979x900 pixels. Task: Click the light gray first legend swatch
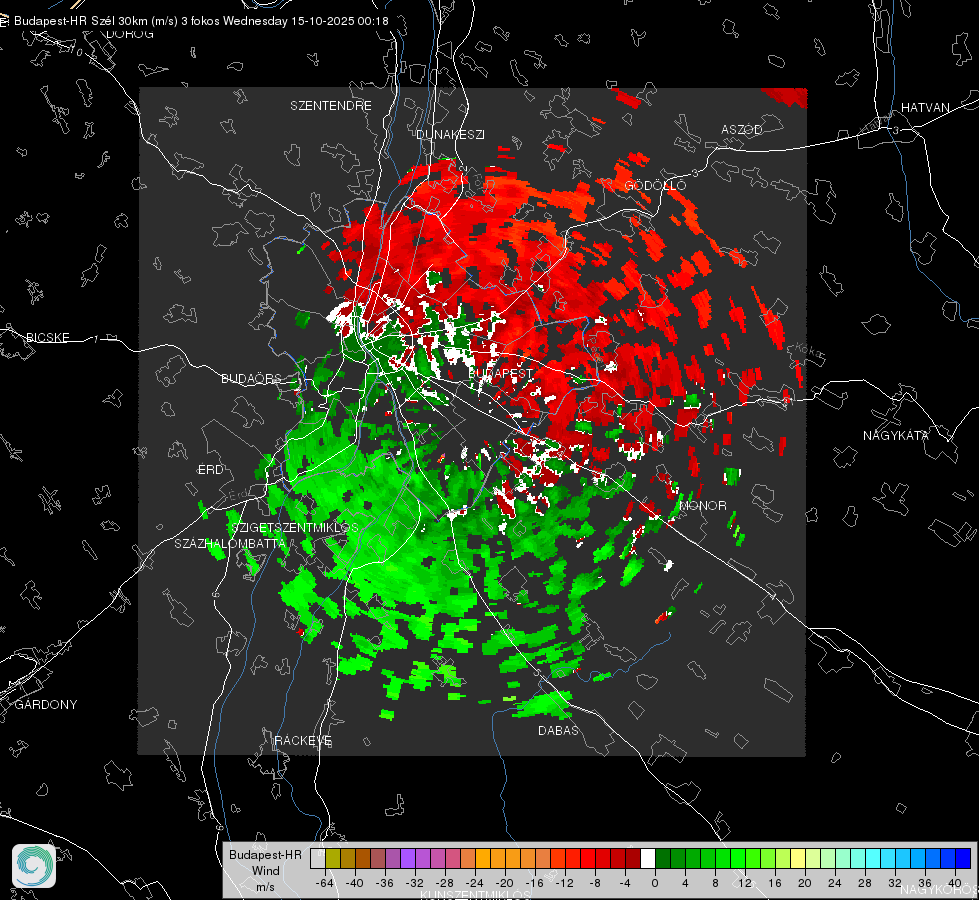click(x=318, y=858)
